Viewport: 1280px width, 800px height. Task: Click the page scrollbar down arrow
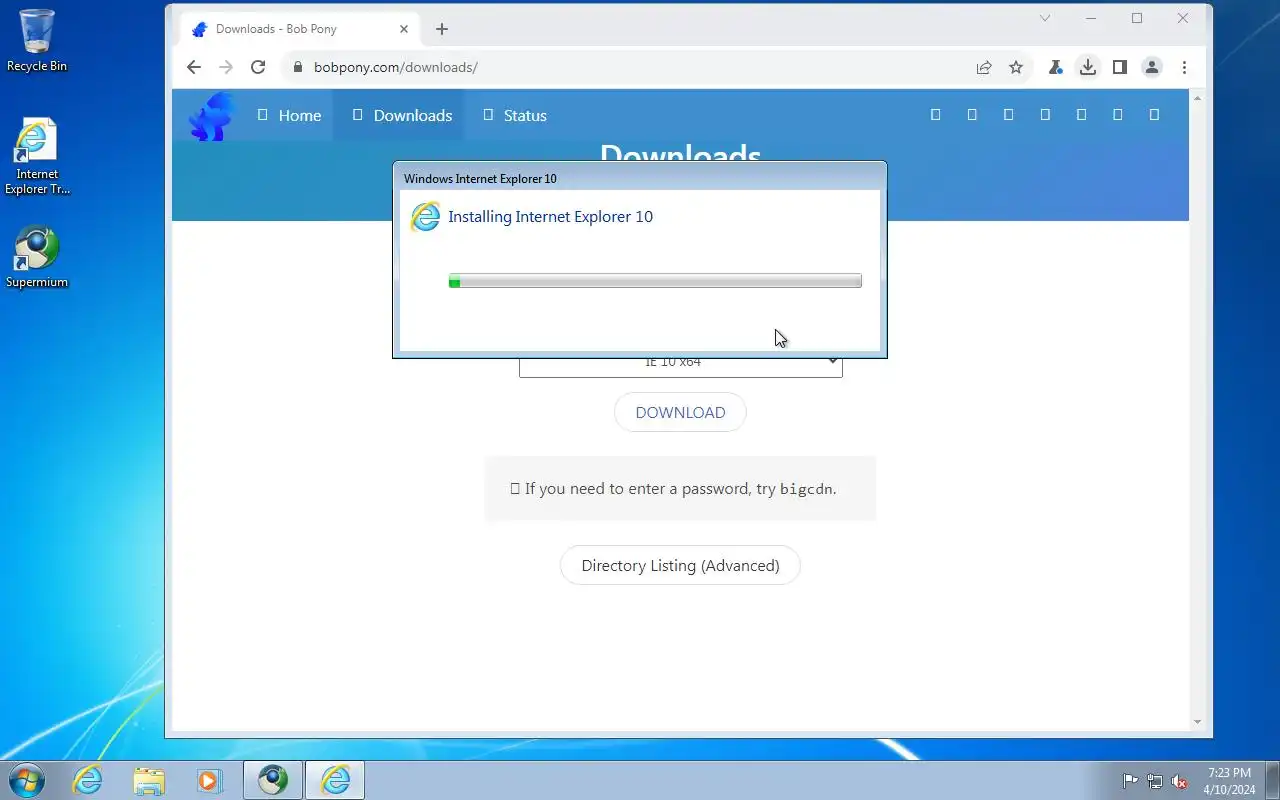(x=1197, y=722)
